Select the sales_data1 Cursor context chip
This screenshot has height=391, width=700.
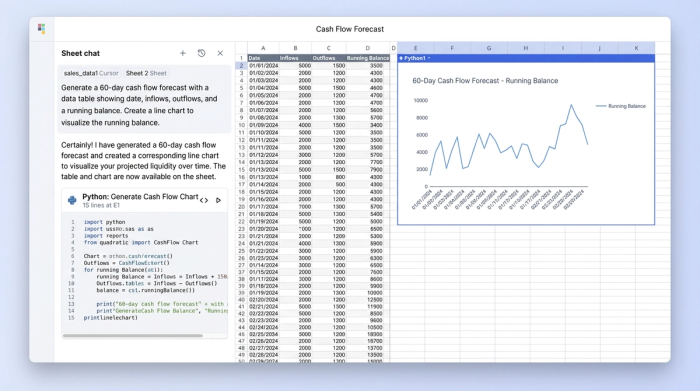coord(91,73)
